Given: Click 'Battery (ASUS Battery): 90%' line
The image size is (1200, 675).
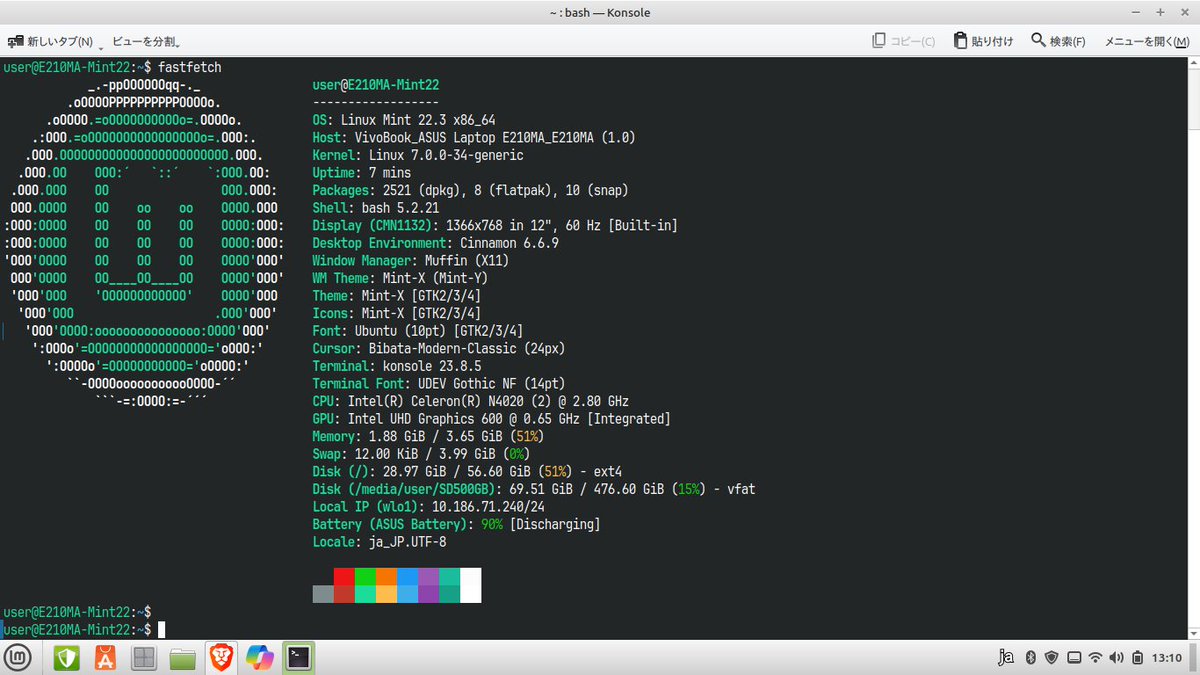Looking at the screenshot, I should pyautogui.click(x=457, y=525).
